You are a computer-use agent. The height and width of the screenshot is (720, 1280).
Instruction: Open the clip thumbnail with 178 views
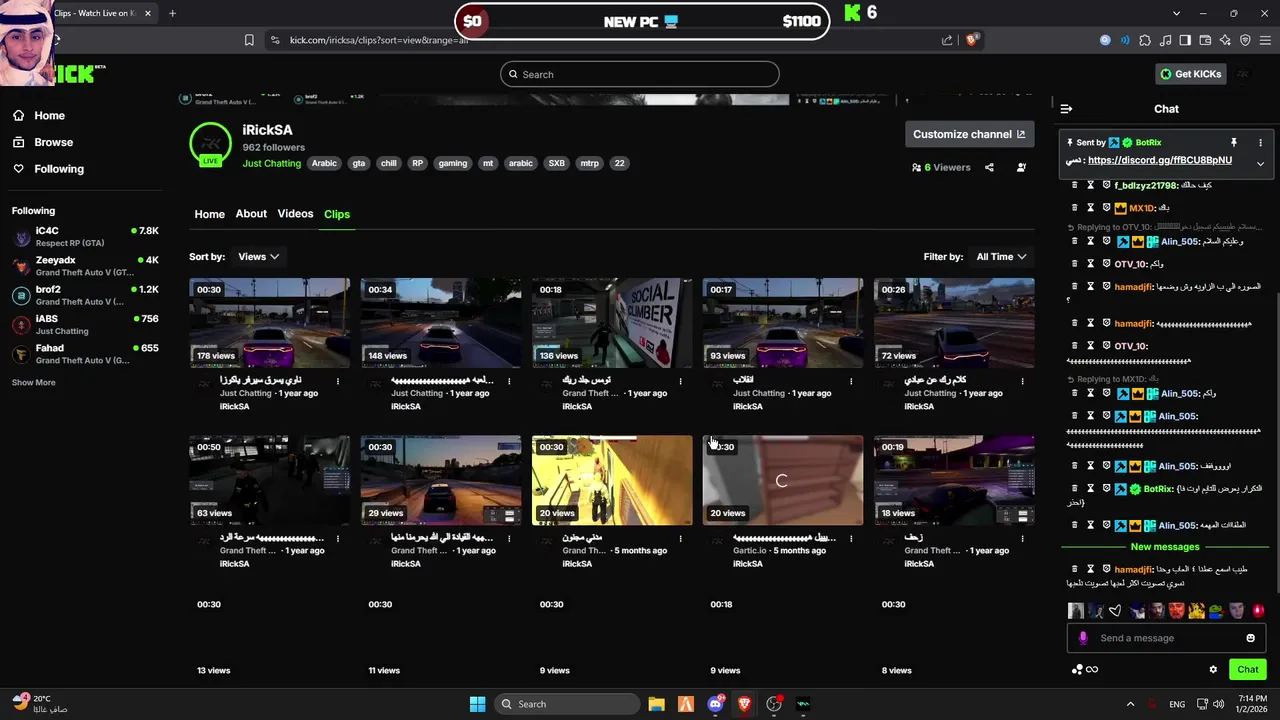point(270,323)
